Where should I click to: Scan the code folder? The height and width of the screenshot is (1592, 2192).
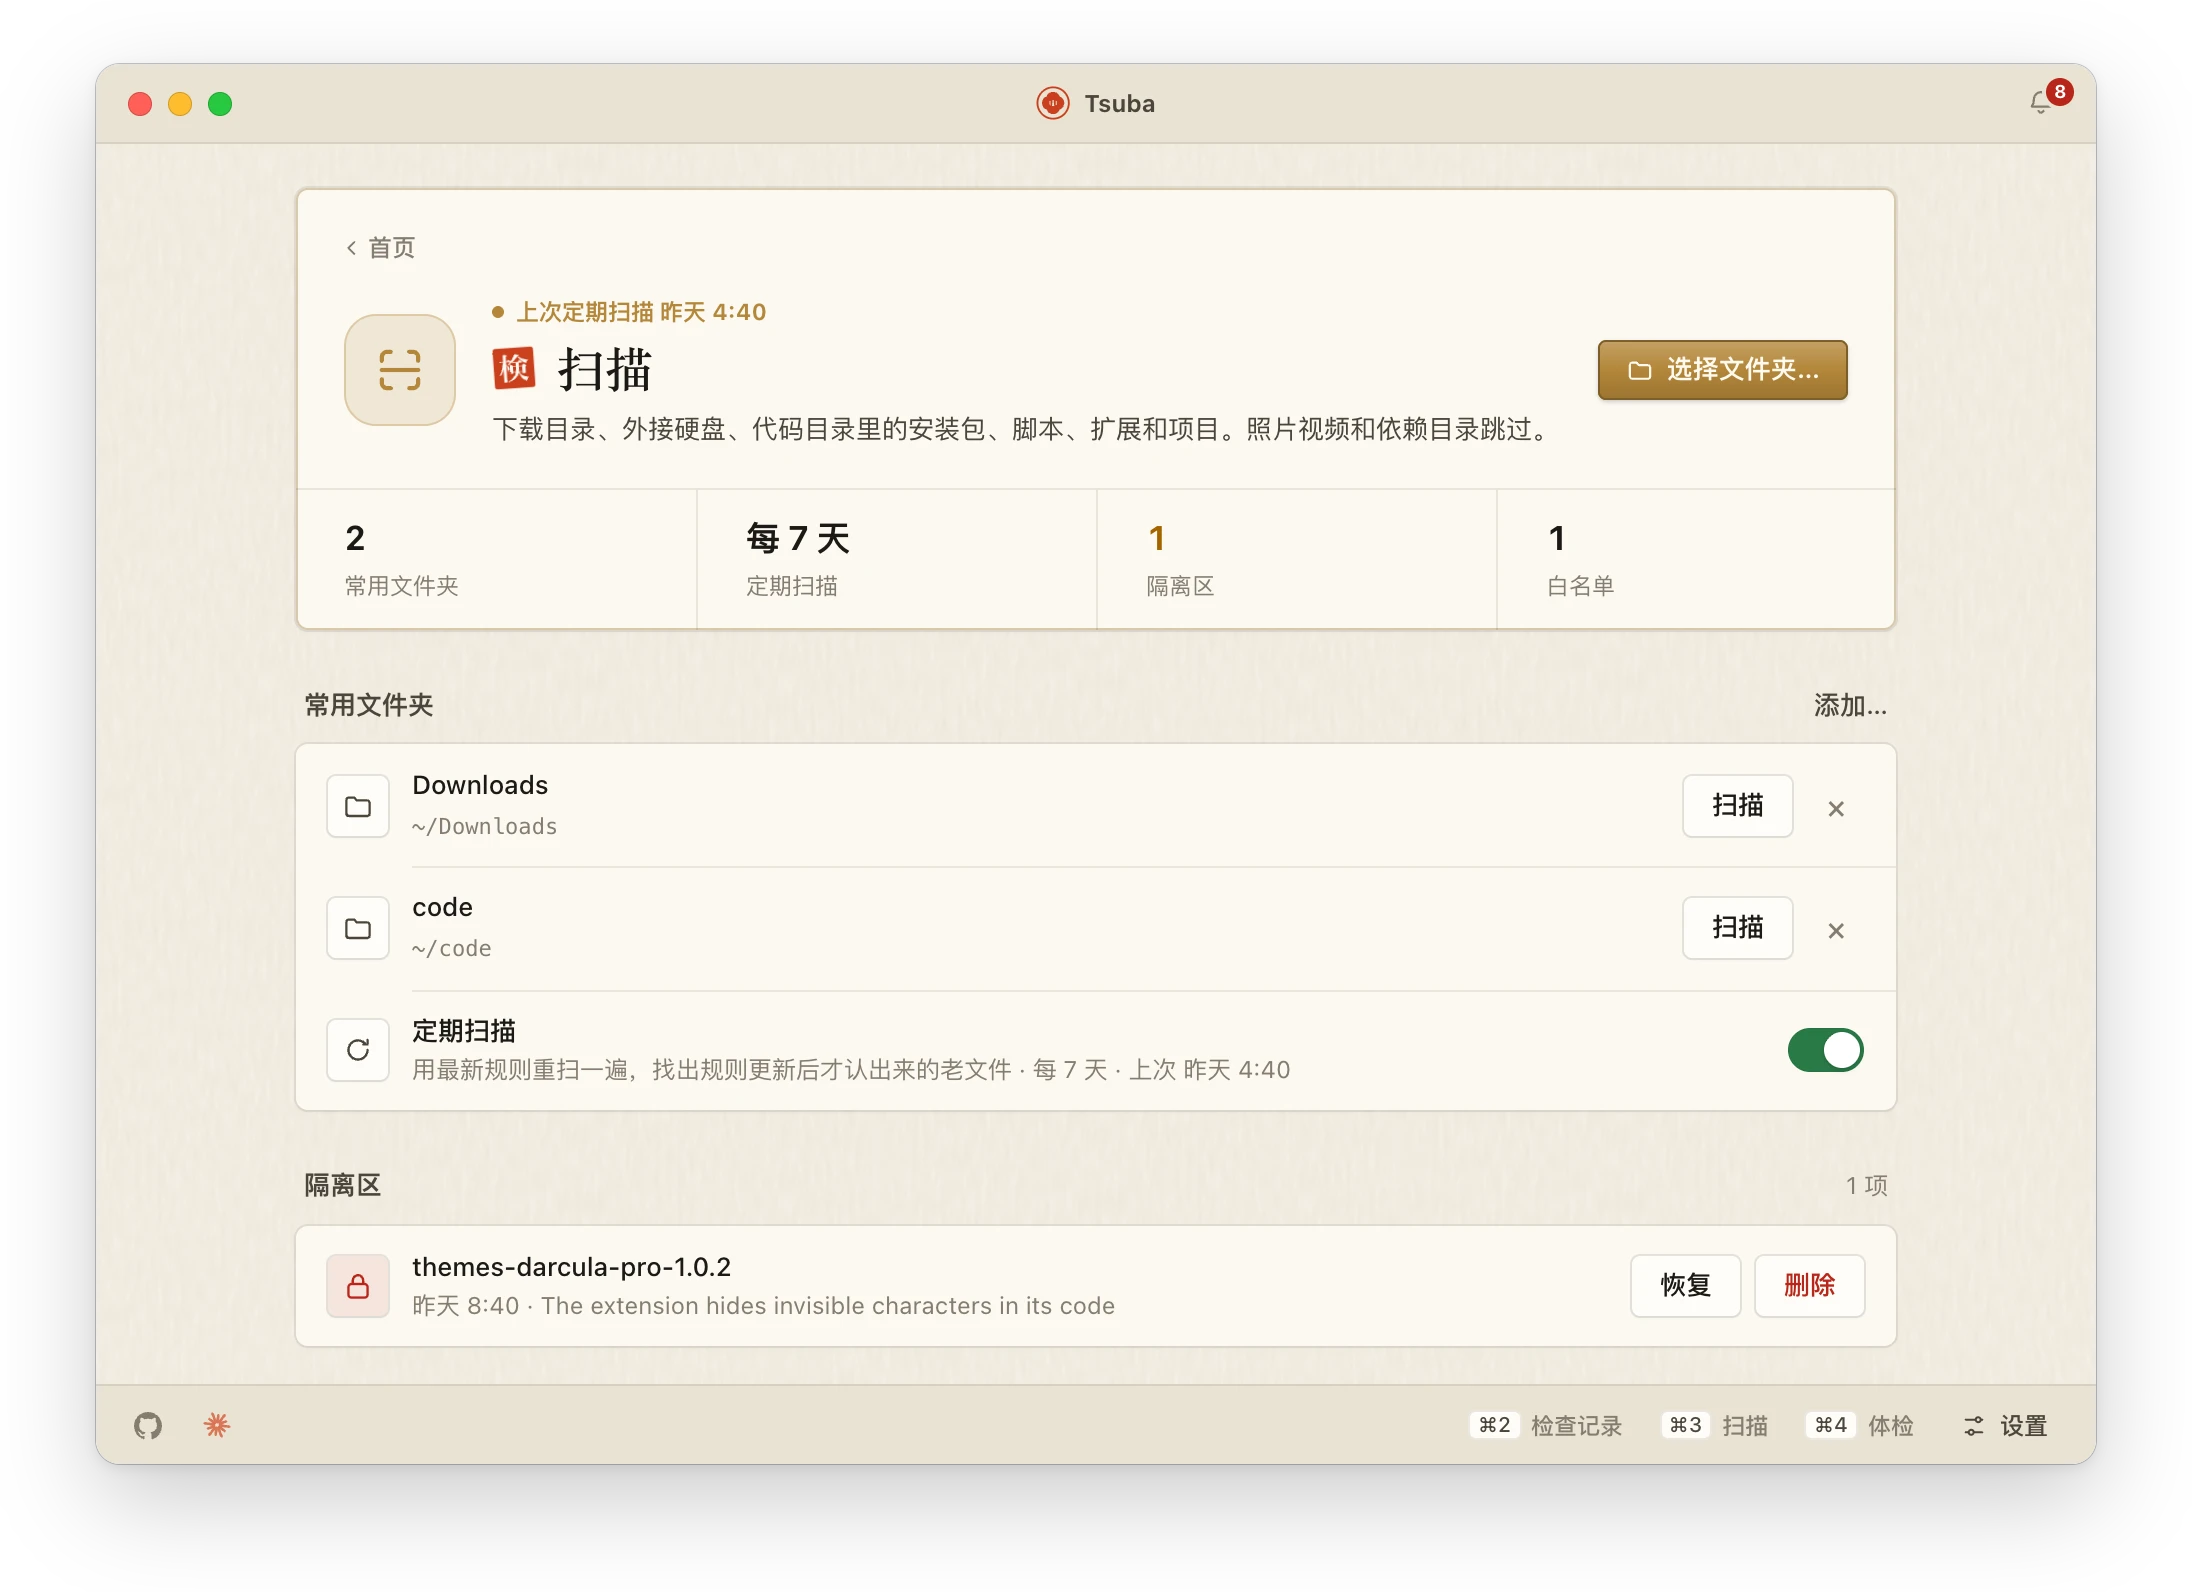(1737, 928)
